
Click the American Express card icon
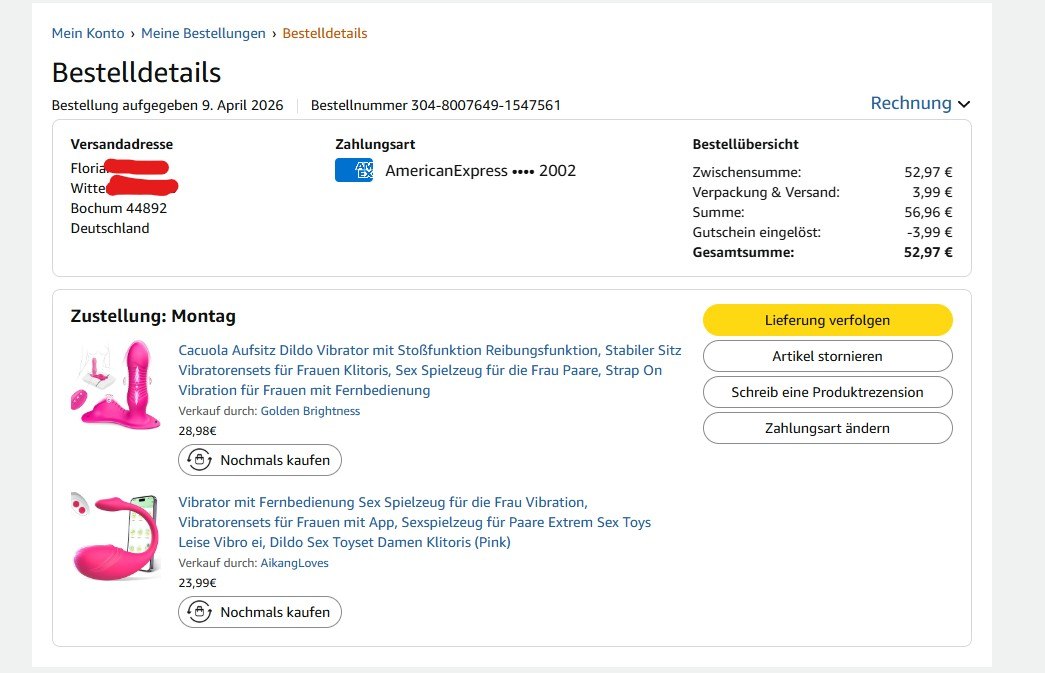click(x=353, y=171)
